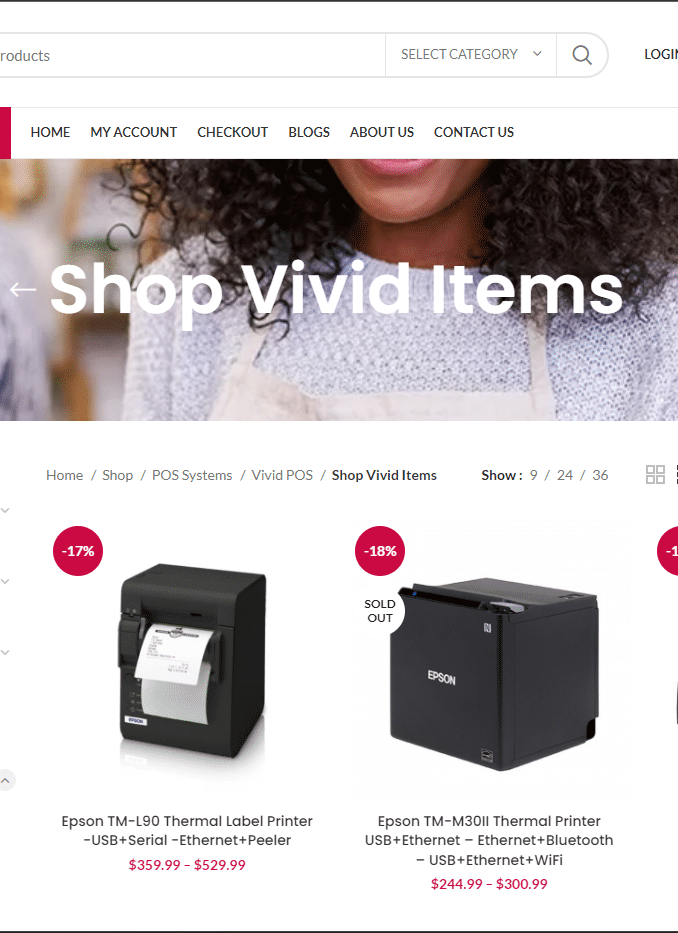This screenshot has width=678, height=933.
Task: Click the products search input field
Action: [x=192, y=55]
